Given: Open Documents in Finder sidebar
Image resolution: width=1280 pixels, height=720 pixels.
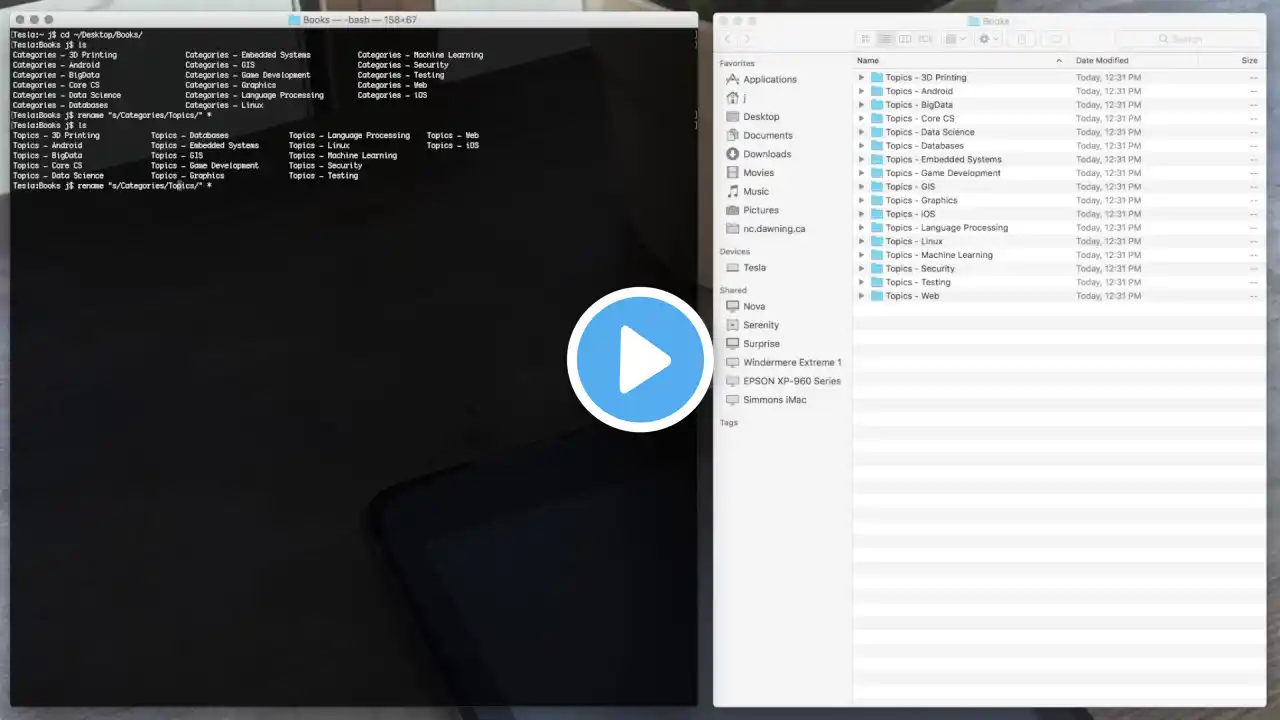Looking at the screenshot, I should [767, 136].
